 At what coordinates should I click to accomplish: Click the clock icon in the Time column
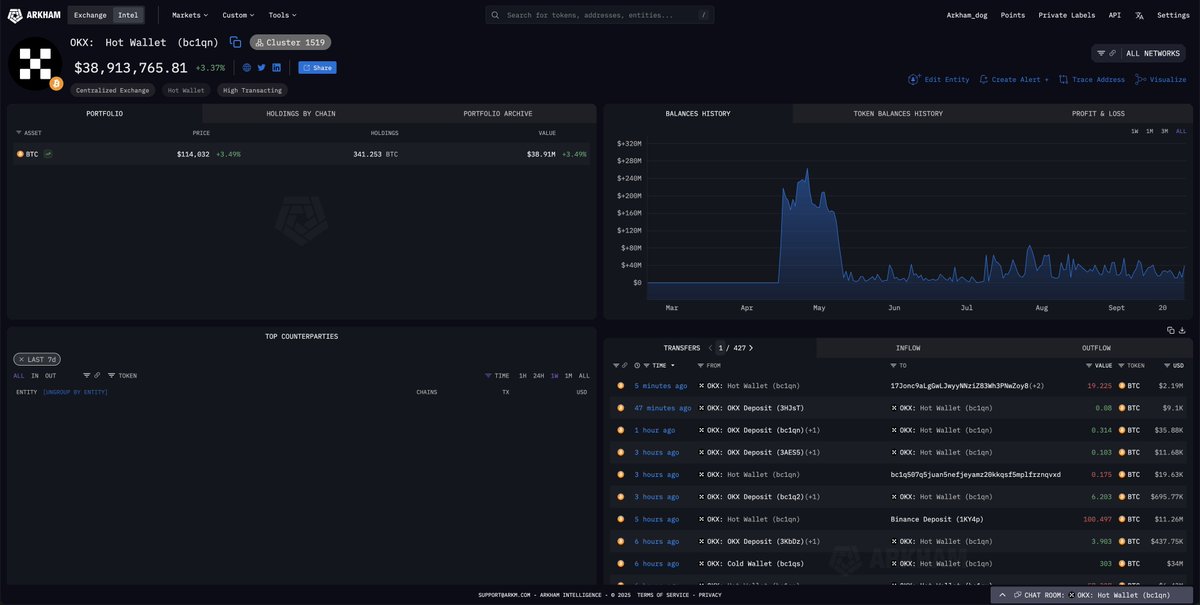(x=636, y=366)
